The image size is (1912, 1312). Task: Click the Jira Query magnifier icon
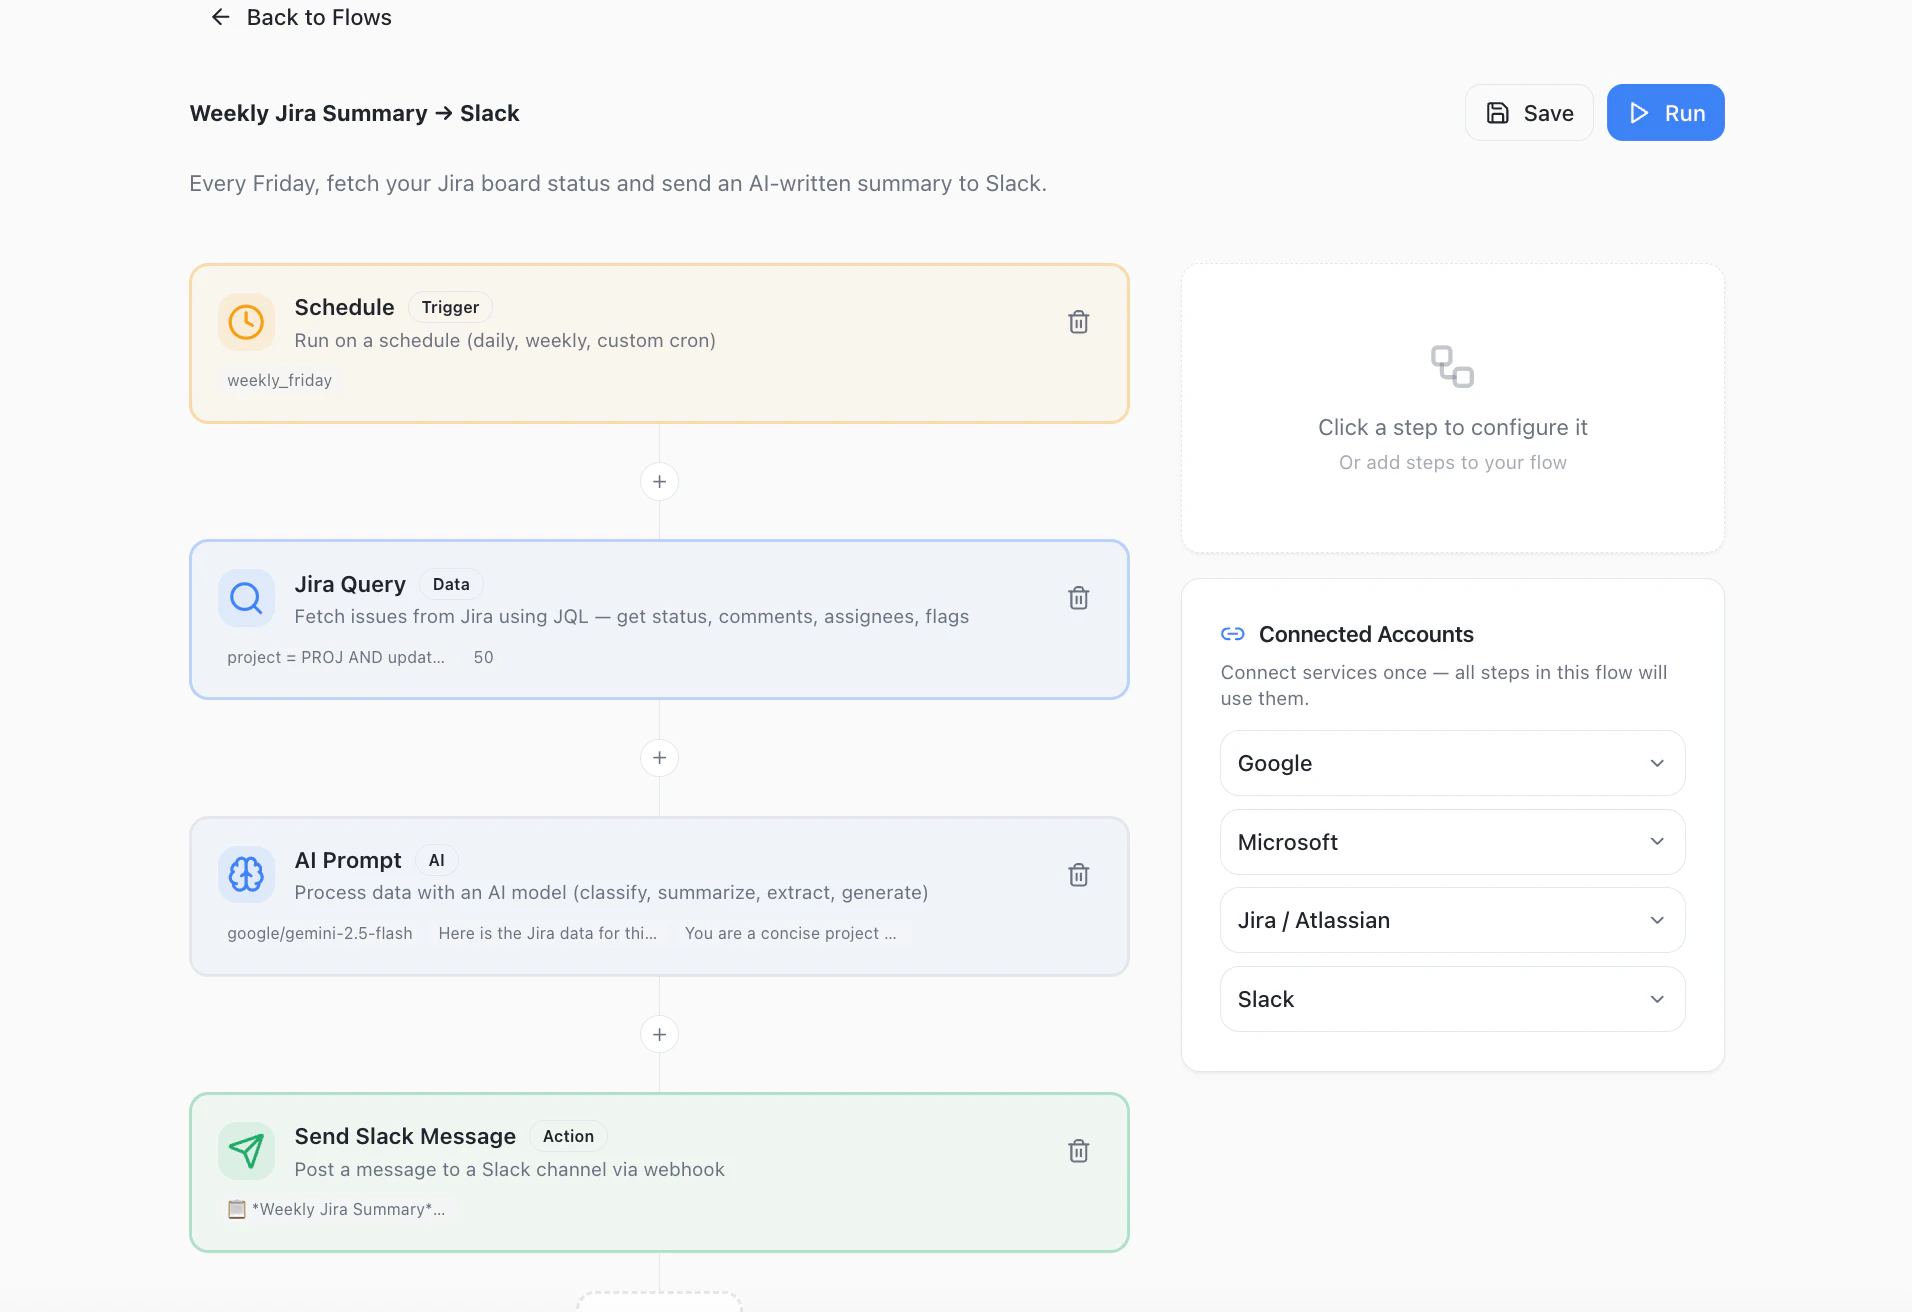click(246, 598)
